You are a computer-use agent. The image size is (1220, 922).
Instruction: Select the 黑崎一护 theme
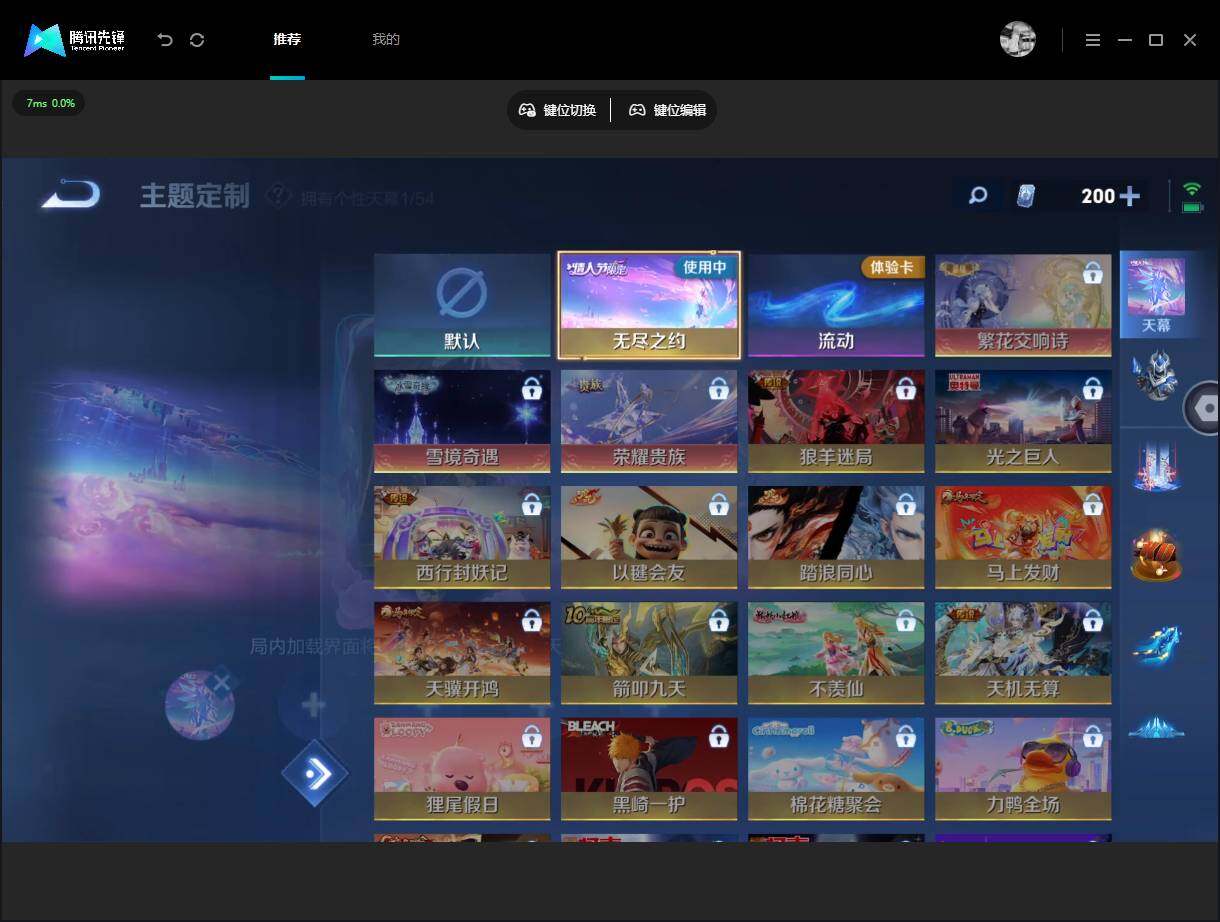[x=649, y=769]
